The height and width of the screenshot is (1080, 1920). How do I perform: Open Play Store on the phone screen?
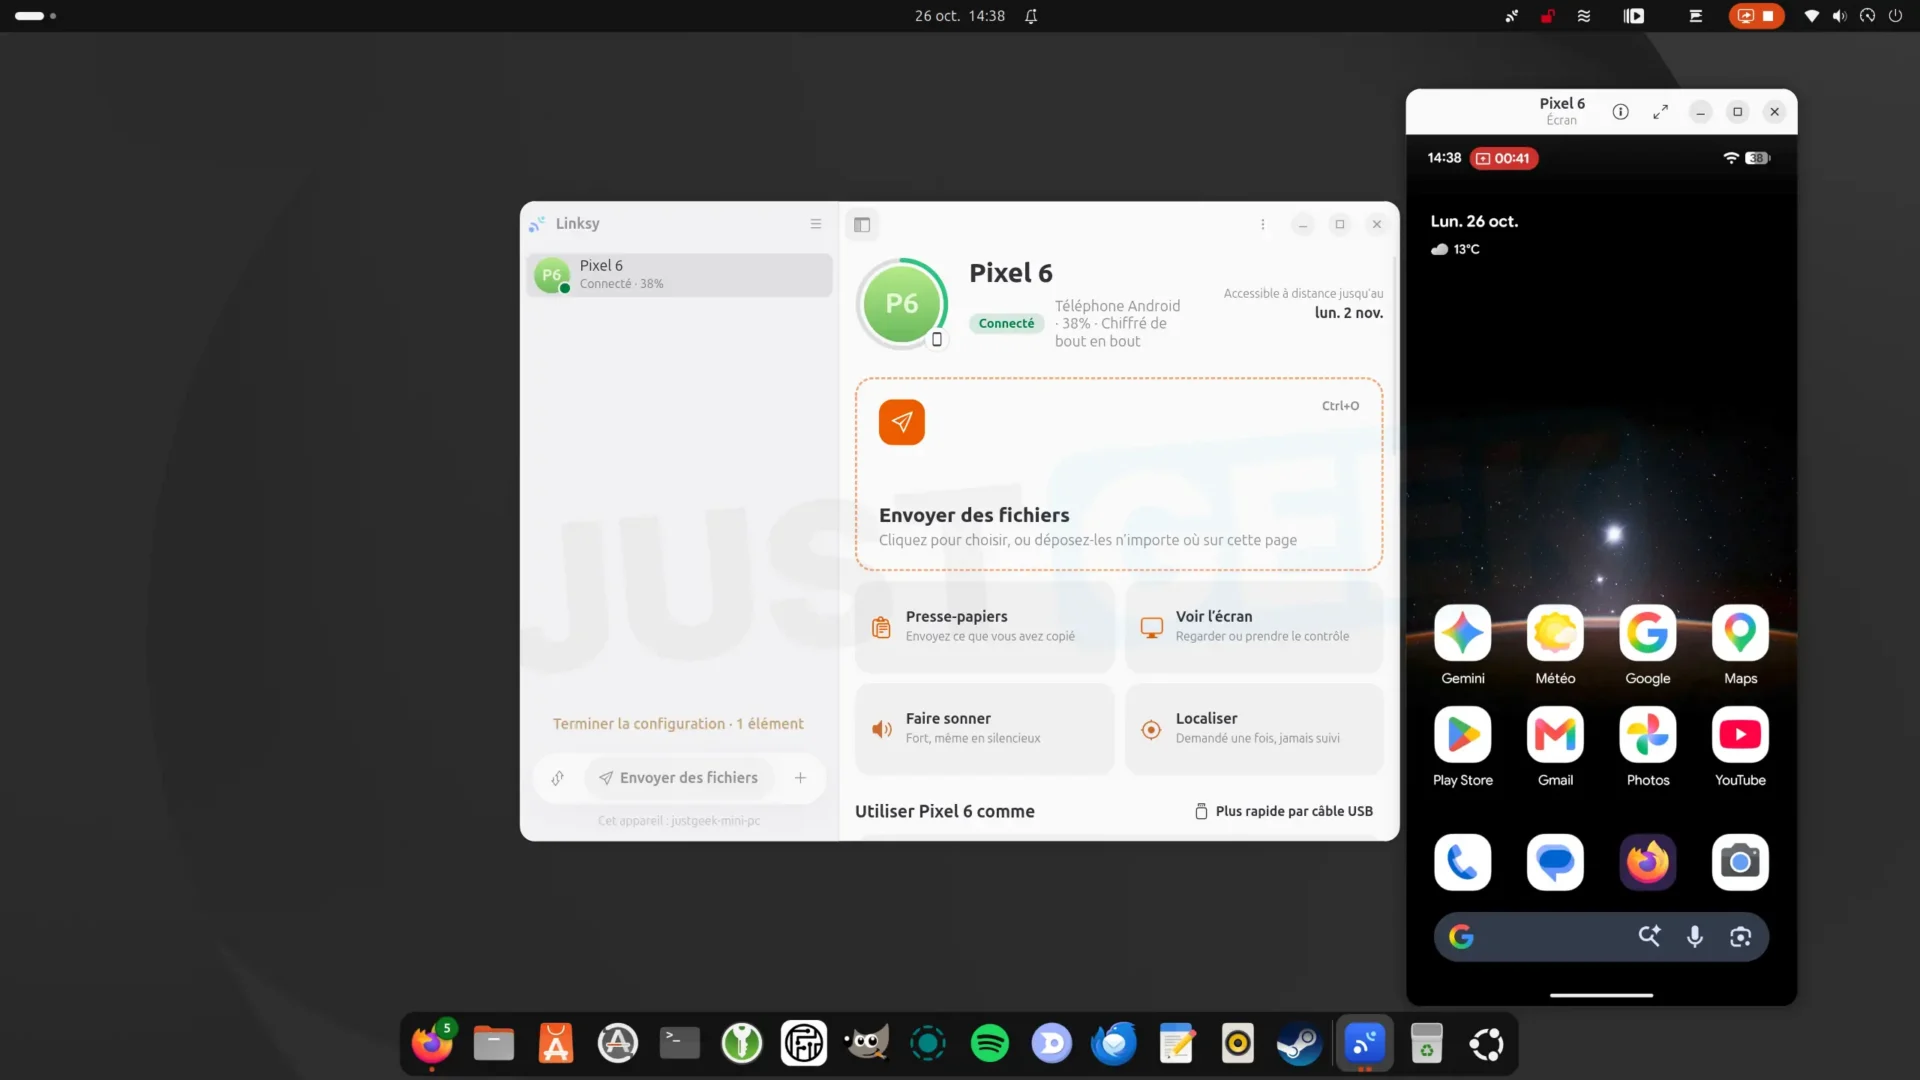(1462, 747)
